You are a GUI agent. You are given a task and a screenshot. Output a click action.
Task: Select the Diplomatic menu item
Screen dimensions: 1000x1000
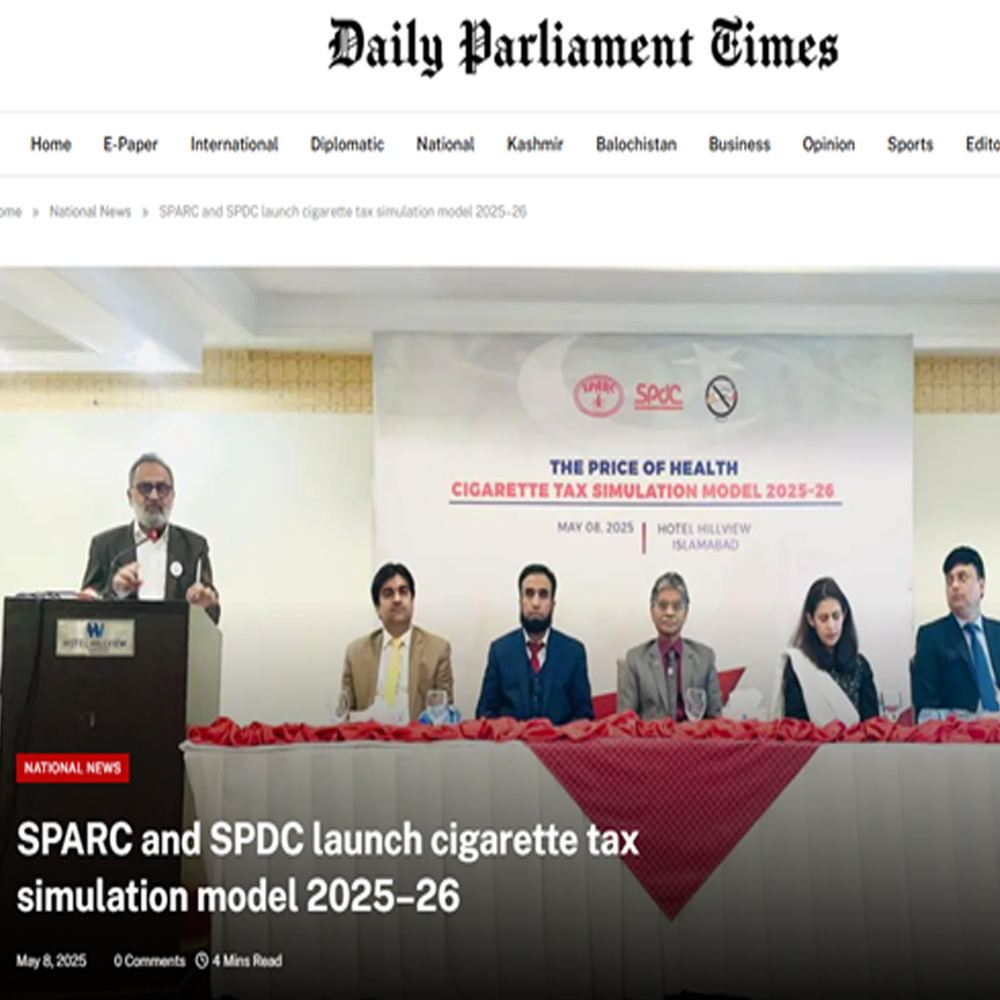point(347,145)
